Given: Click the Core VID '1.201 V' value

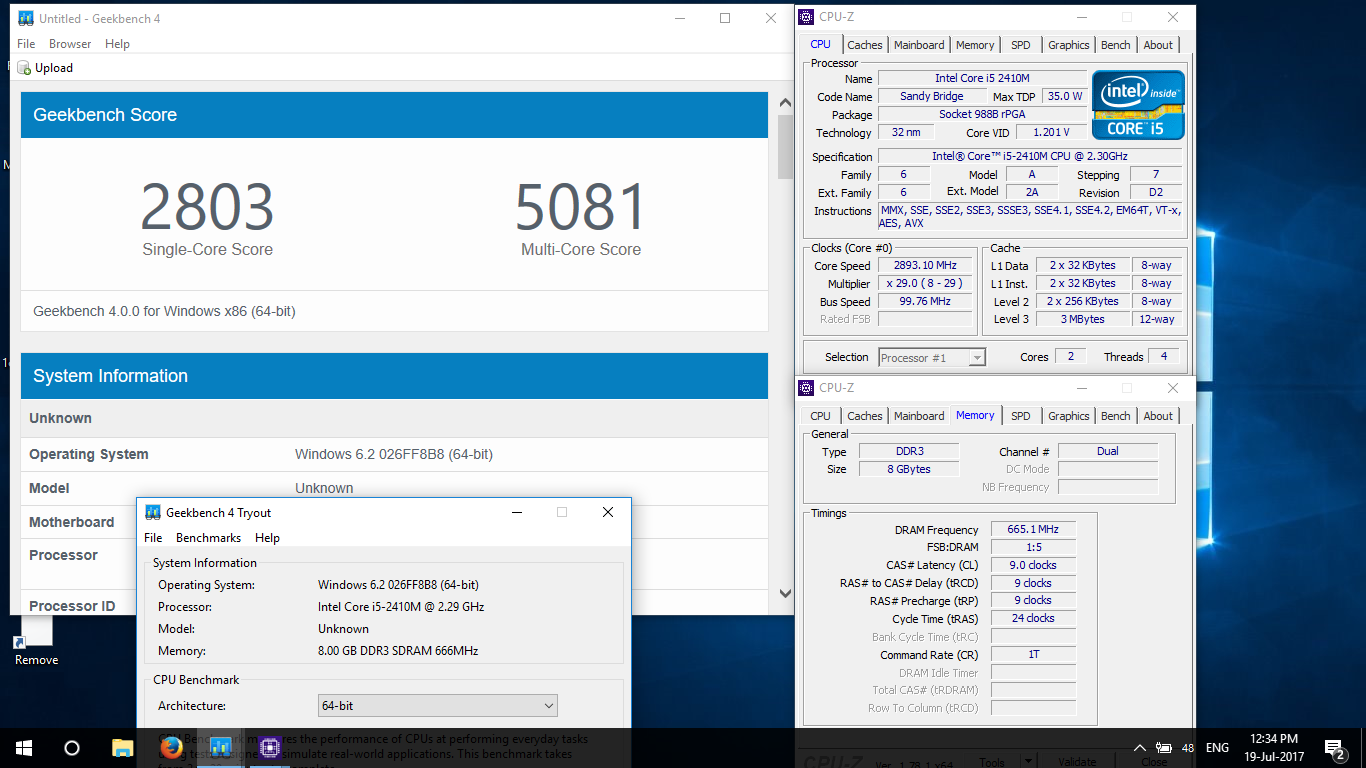Looking at the screenshot, I should pyautogui.click(x=1051, y=132).
